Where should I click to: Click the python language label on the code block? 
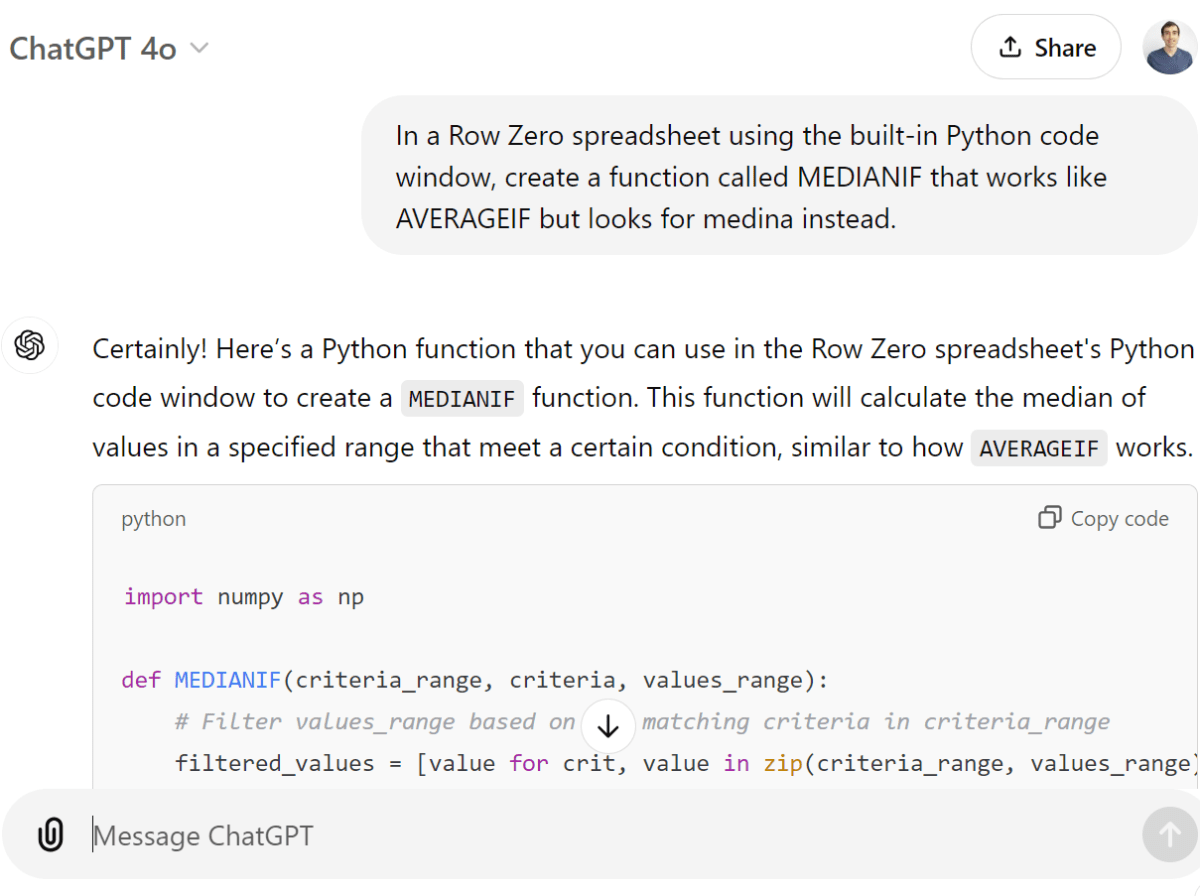pos(153,518)
